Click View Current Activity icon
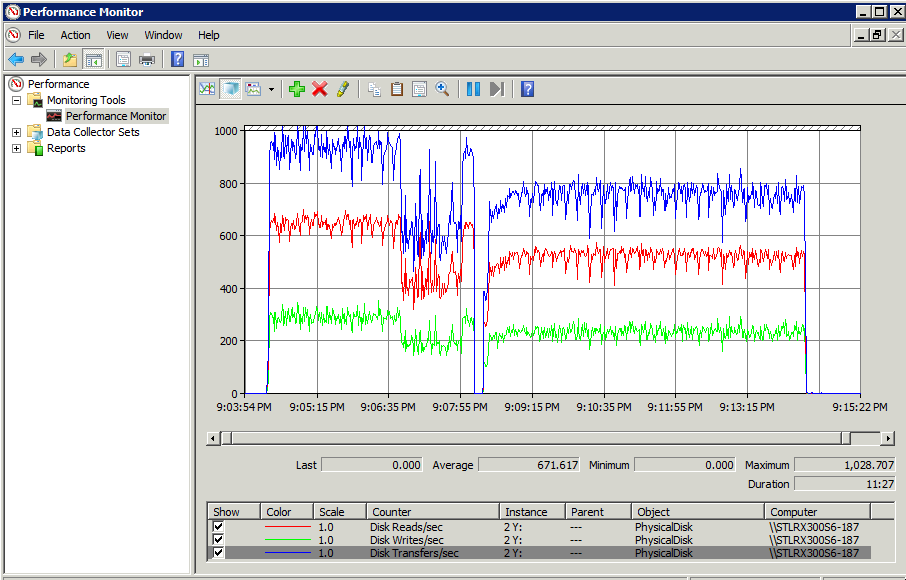Viewport: 906px width, 580px height. pos(207,89)
